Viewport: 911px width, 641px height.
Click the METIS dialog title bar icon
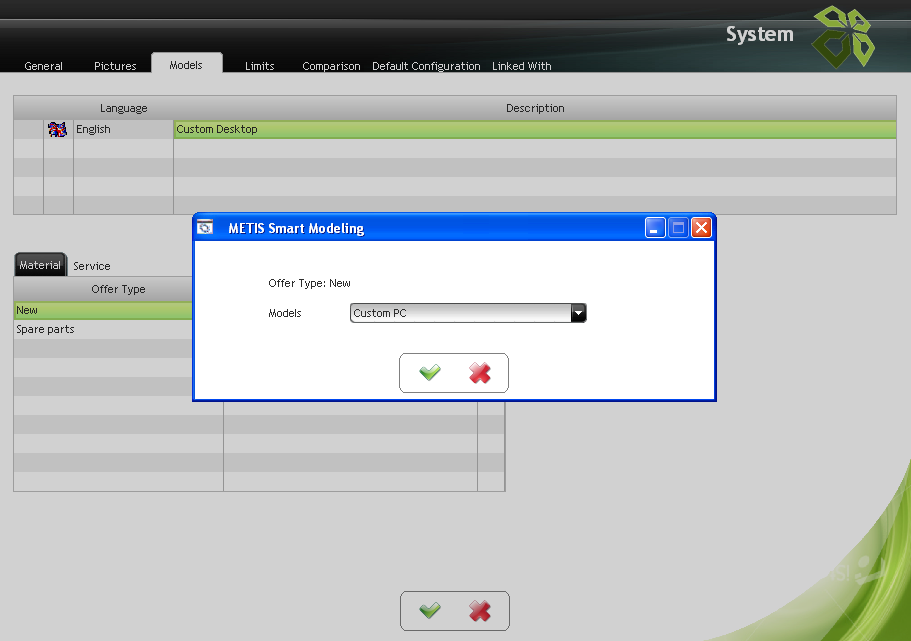point(206,228)
